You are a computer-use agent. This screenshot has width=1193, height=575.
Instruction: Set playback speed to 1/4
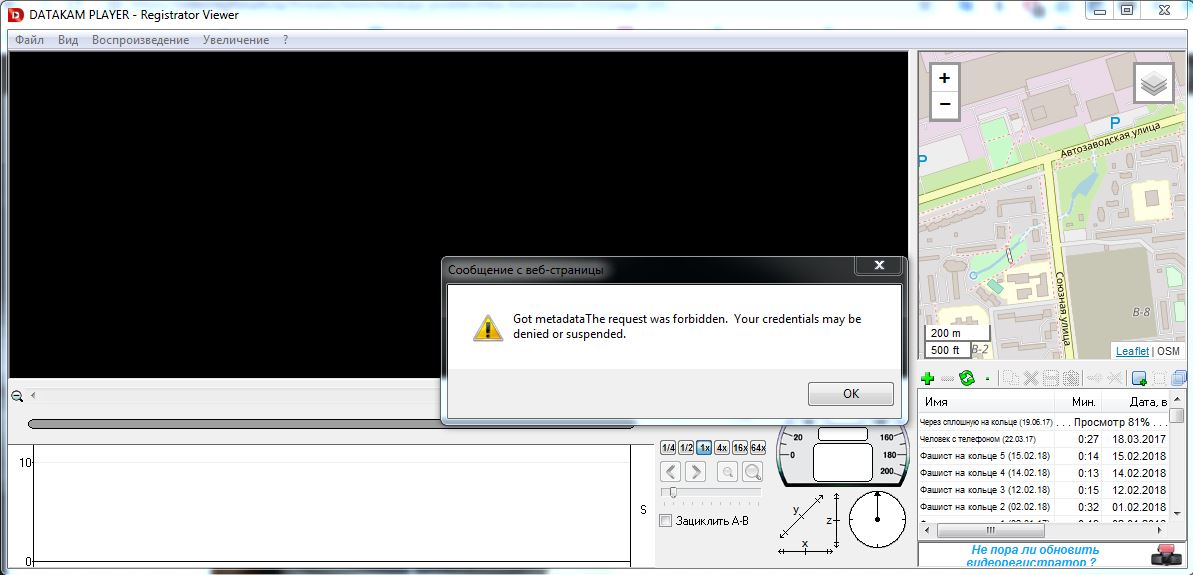(x=669, y=448)
